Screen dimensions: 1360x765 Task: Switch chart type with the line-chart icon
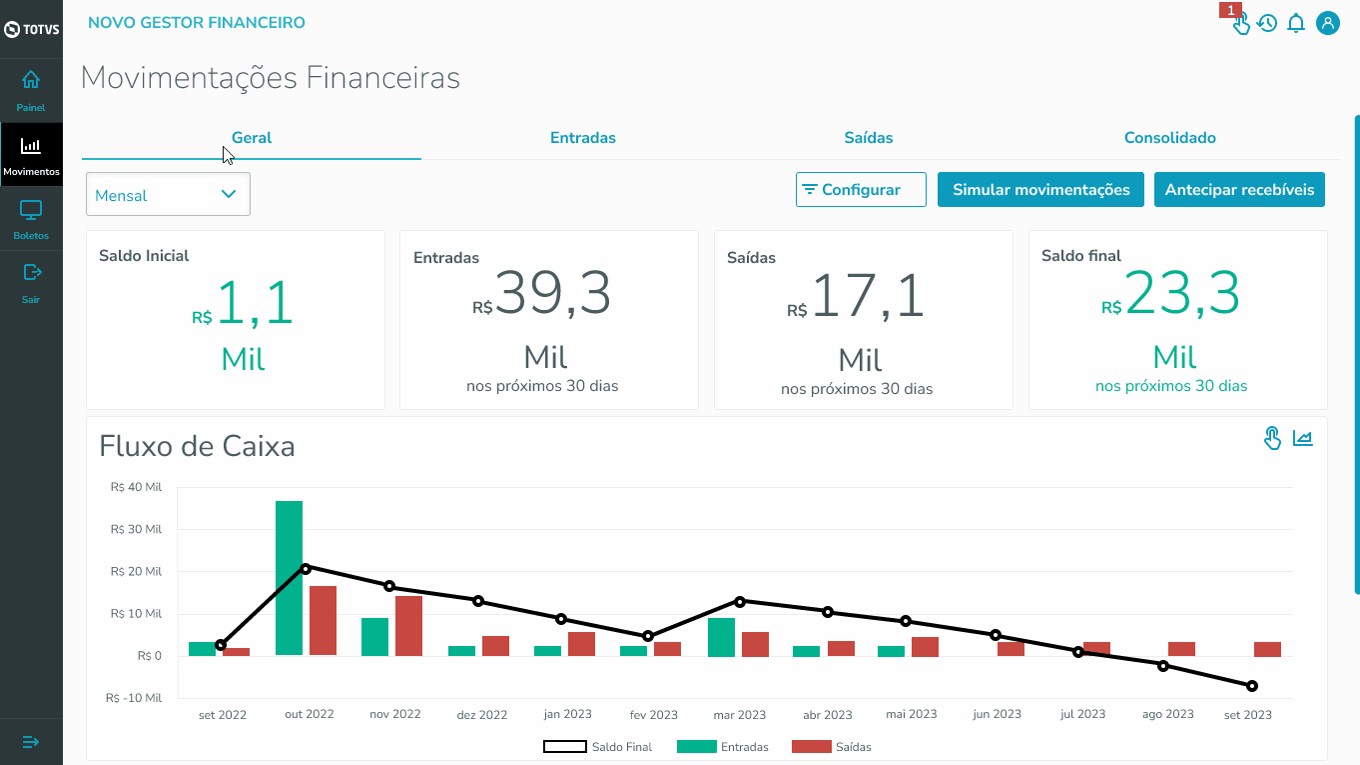(x=1302, y=438)
